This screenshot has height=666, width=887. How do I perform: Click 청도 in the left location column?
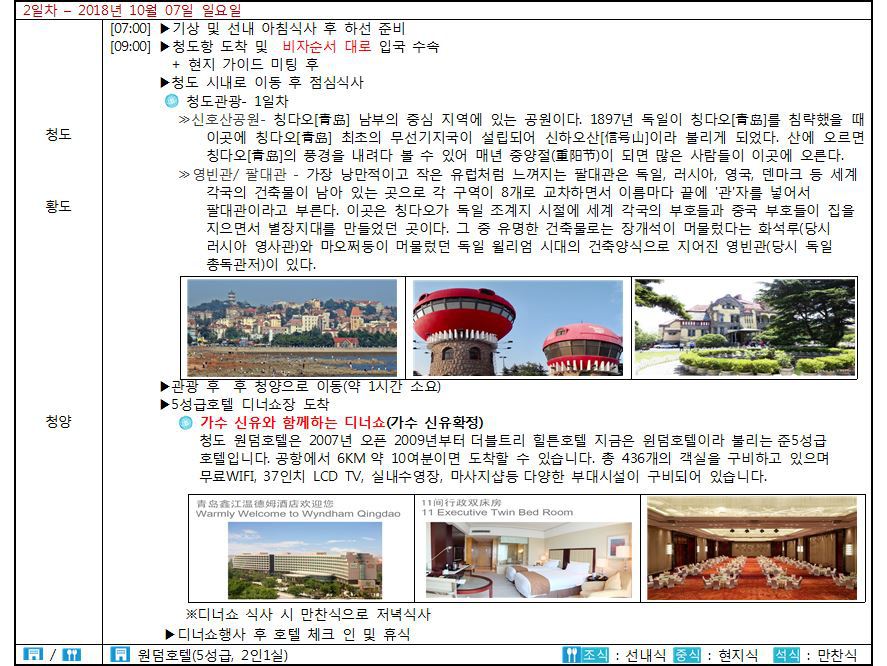click(x=58, y=135)
